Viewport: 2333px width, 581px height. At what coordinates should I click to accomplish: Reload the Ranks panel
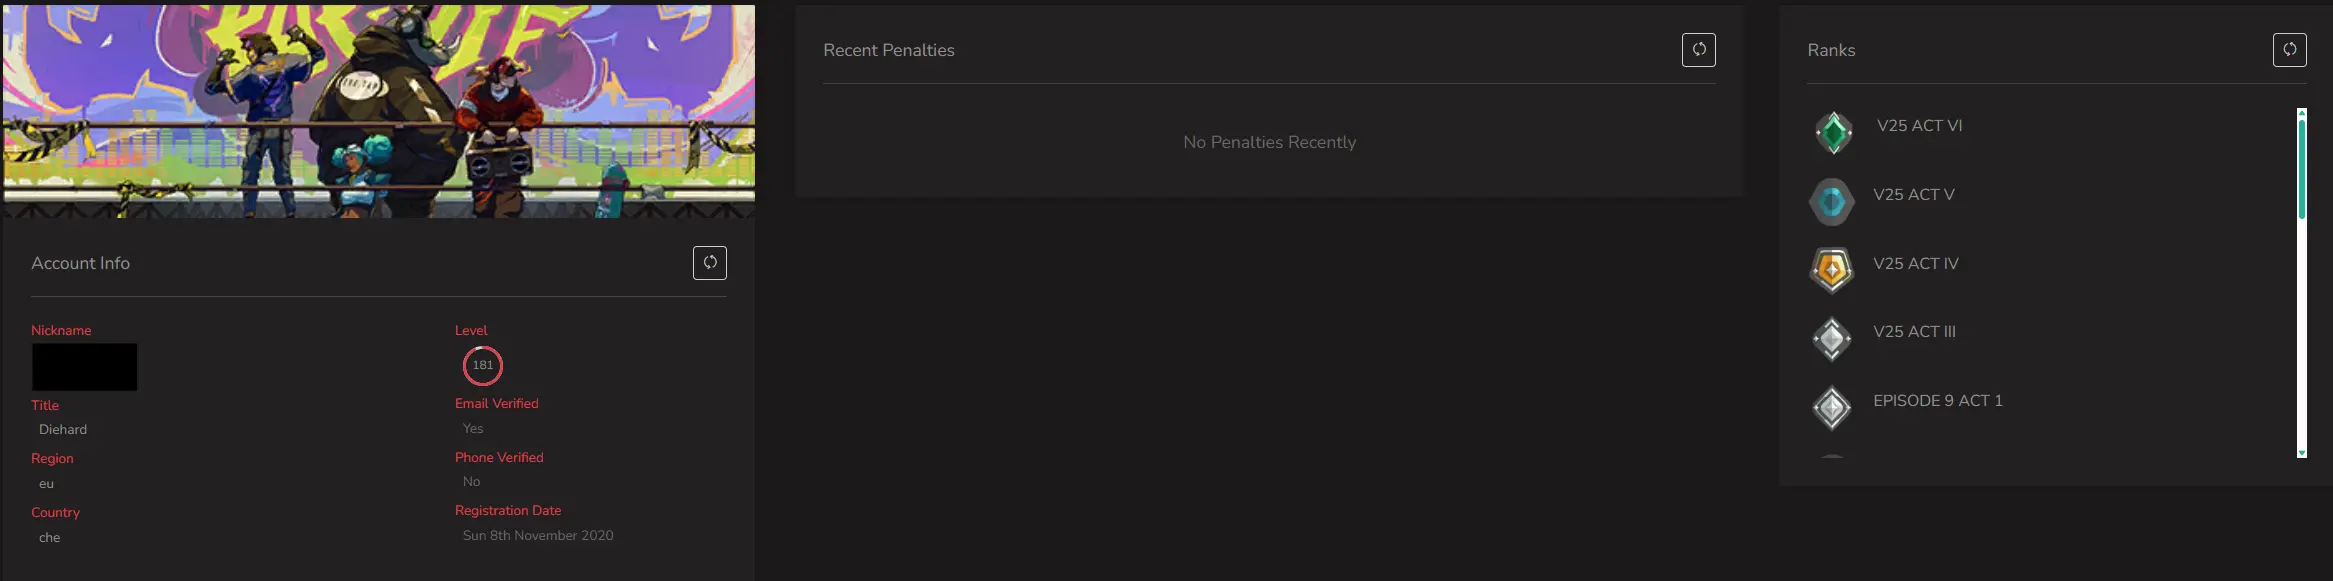(2289, 50)
